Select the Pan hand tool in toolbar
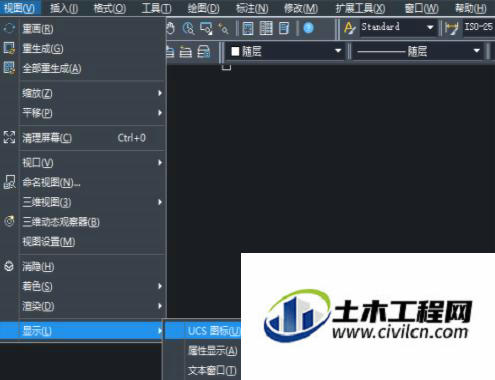 170,28
